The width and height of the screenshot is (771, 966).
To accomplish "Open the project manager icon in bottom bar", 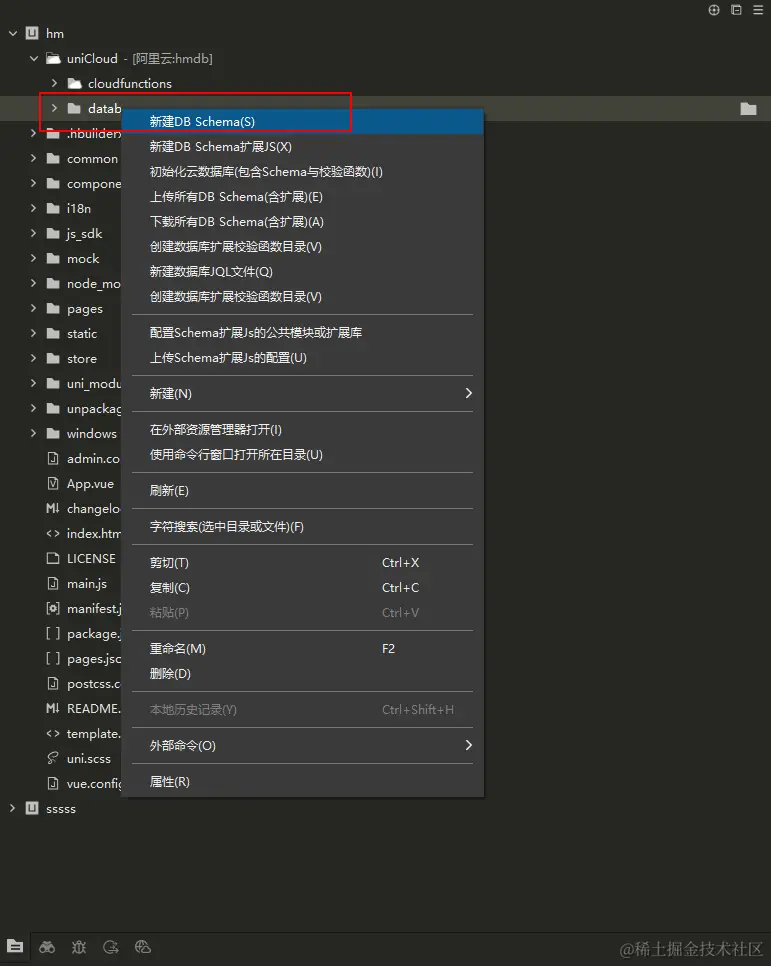I will point(15,946).
